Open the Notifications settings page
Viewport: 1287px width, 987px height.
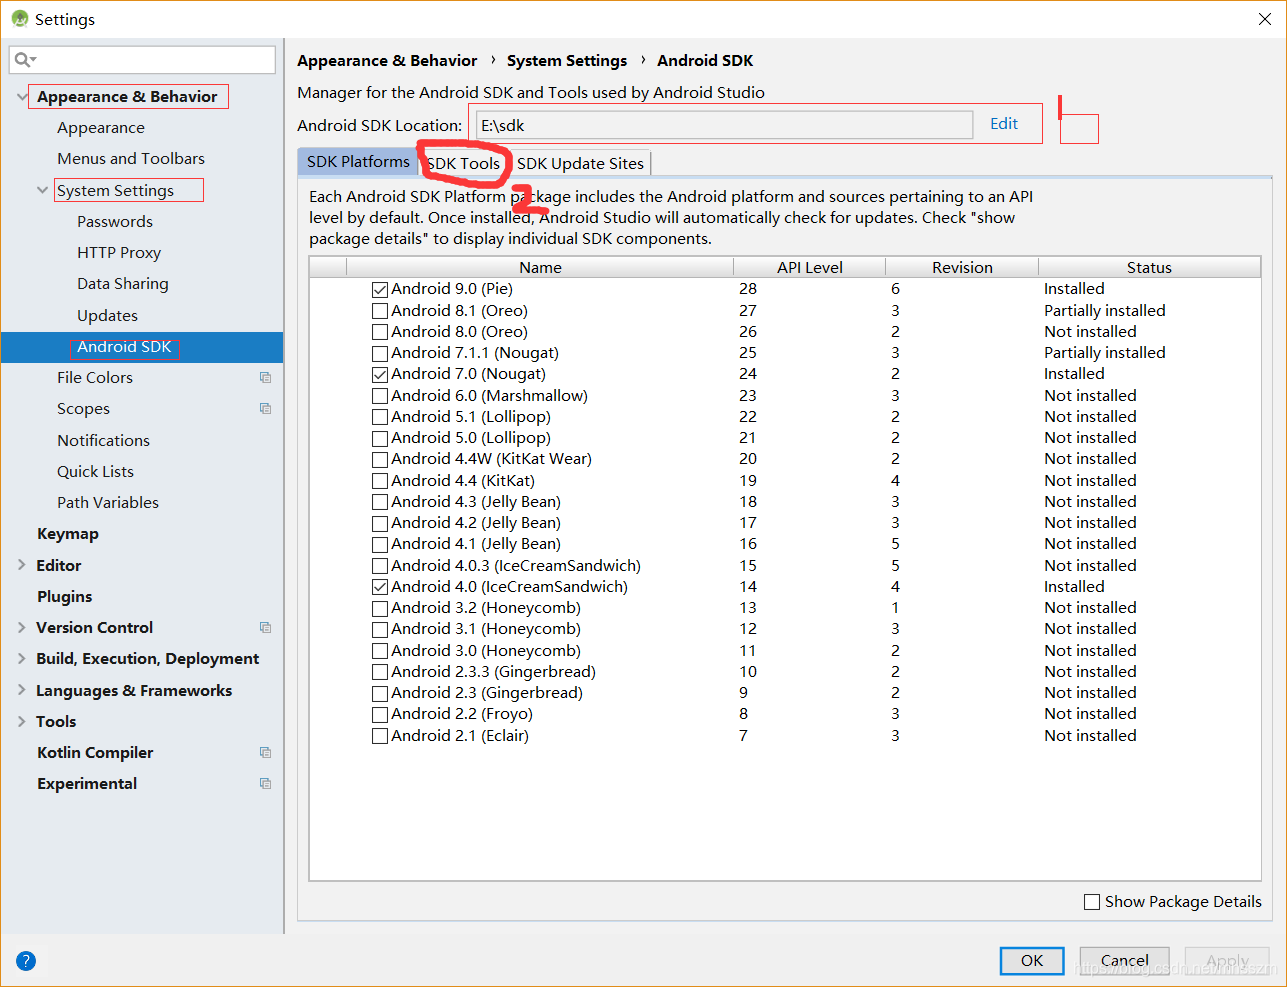click(x=104, y=440)
